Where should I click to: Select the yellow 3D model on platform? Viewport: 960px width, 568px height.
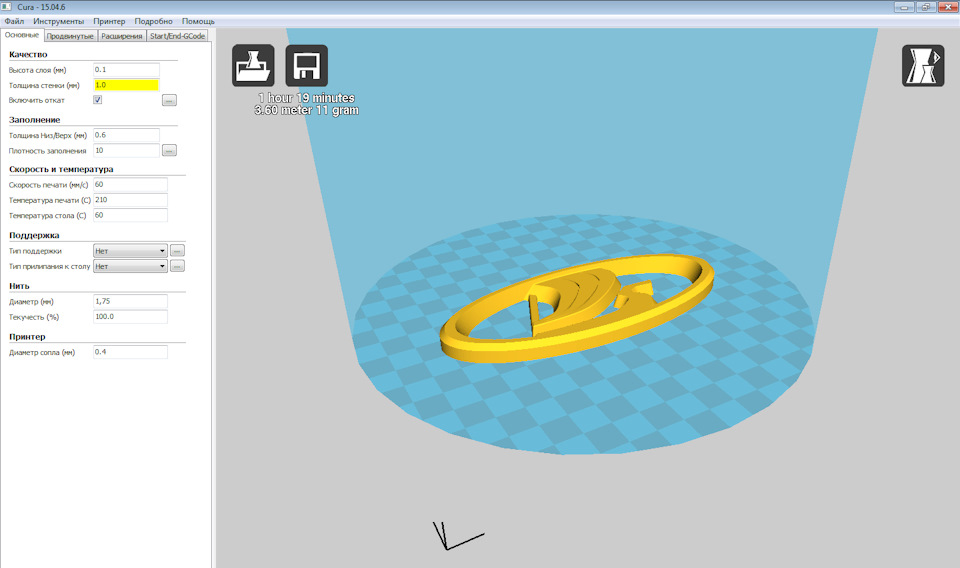(576, 309)
